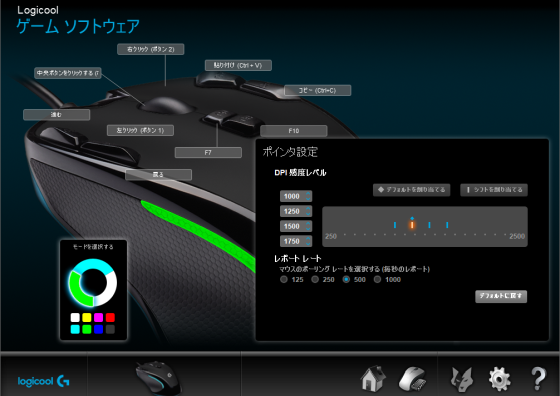Increase the 1500 DPI level with up arrow
This screenshot has width=560, height=396.
(x=308, y=224)
